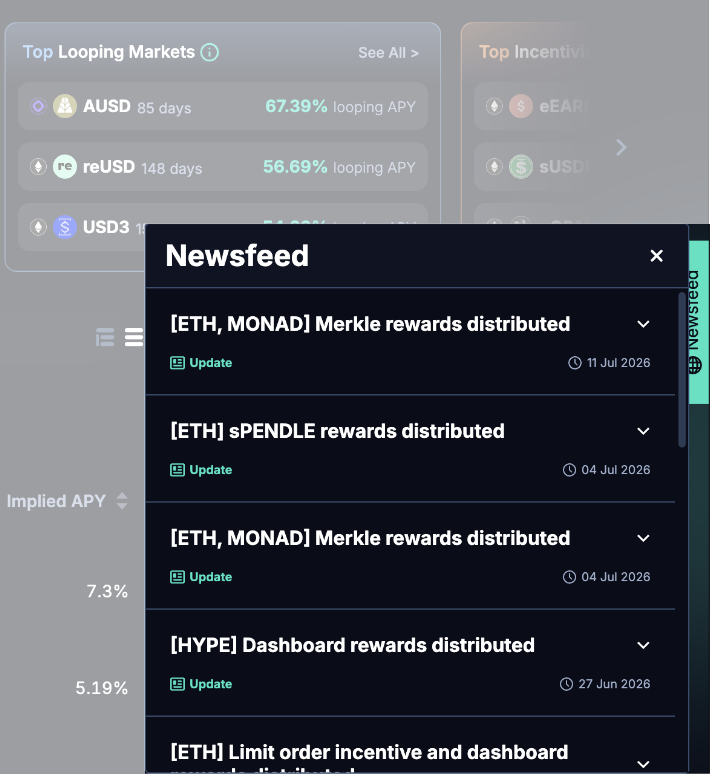Image resolution: width=710 pixels, height=774 pixels.
Task: Click the Newsfeed panel heading
Action: point(237,256)
